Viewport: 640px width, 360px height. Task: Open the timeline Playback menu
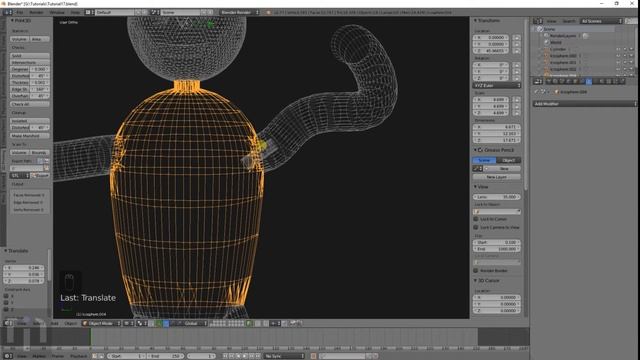point(79,356)
